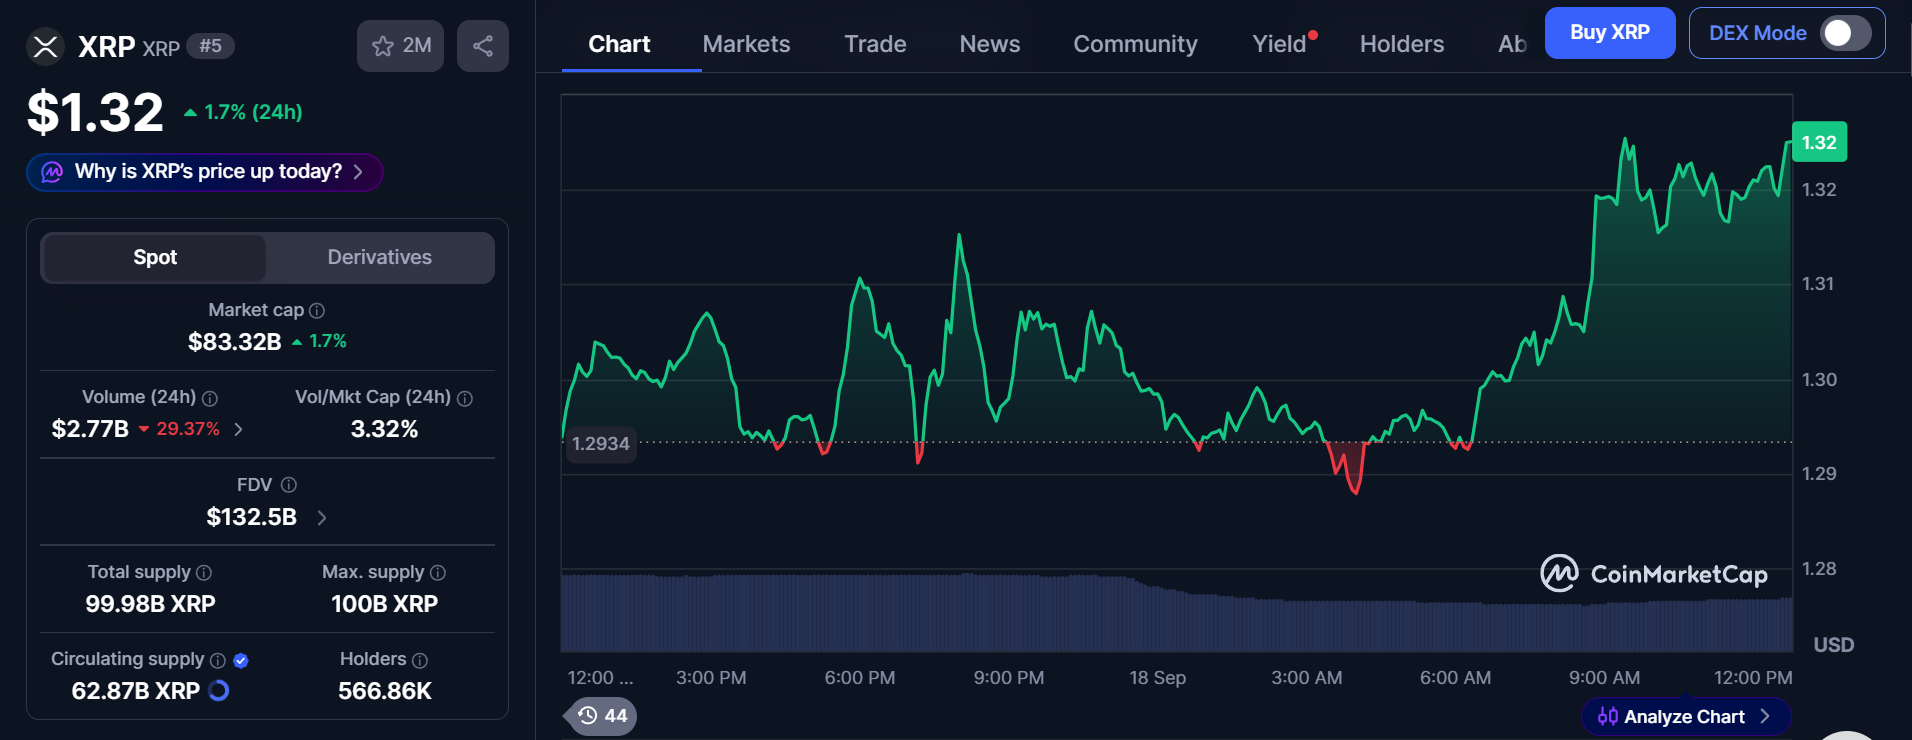Image resolution: width=1912 pixels, height=740 pixels.
Task: Open Max. supply info icon
Action: tap(438, 573)
